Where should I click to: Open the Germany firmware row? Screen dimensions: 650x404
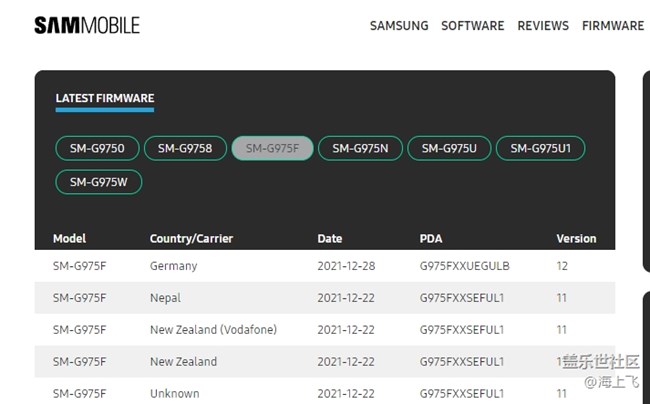point(173,266)
